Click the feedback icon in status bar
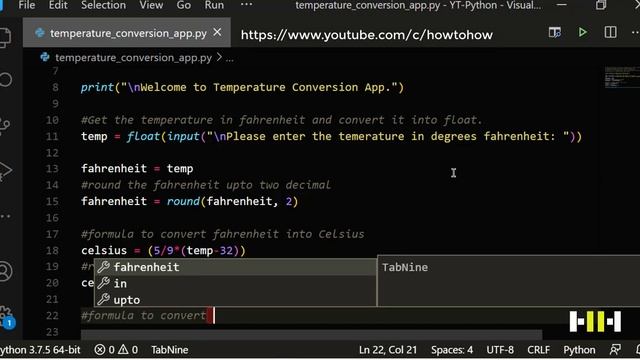This screenshot has height=360, width=640. pyautogui.click(x=615, y=349)
